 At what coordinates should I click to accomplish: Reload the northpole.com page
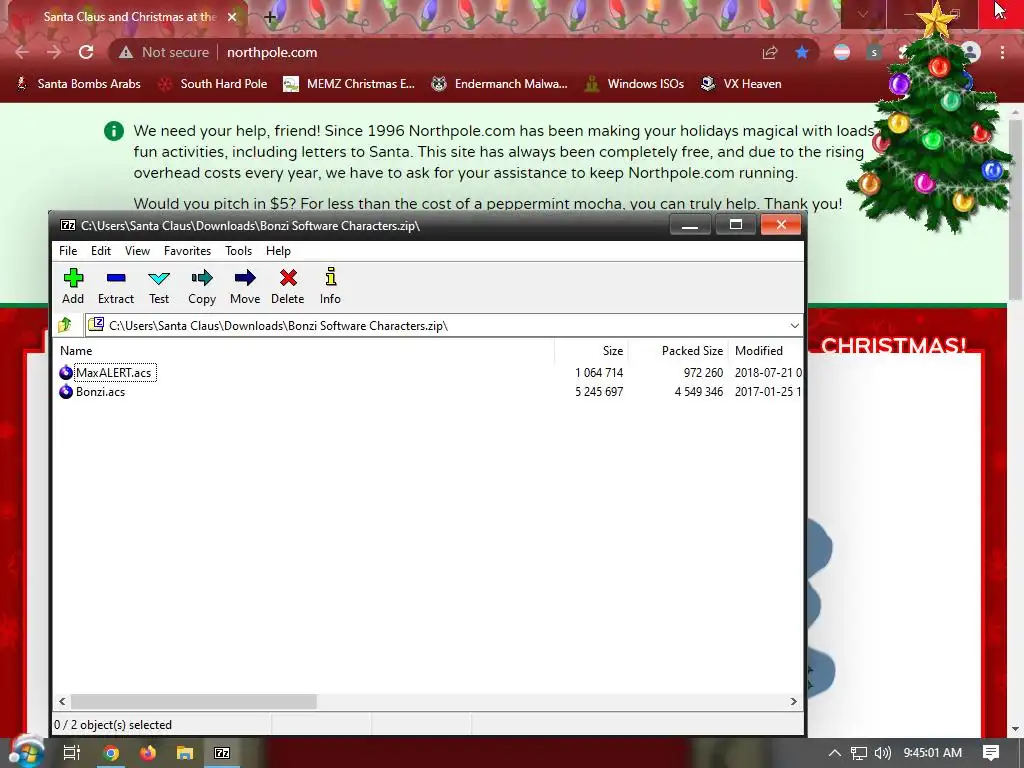coord(86,52)
